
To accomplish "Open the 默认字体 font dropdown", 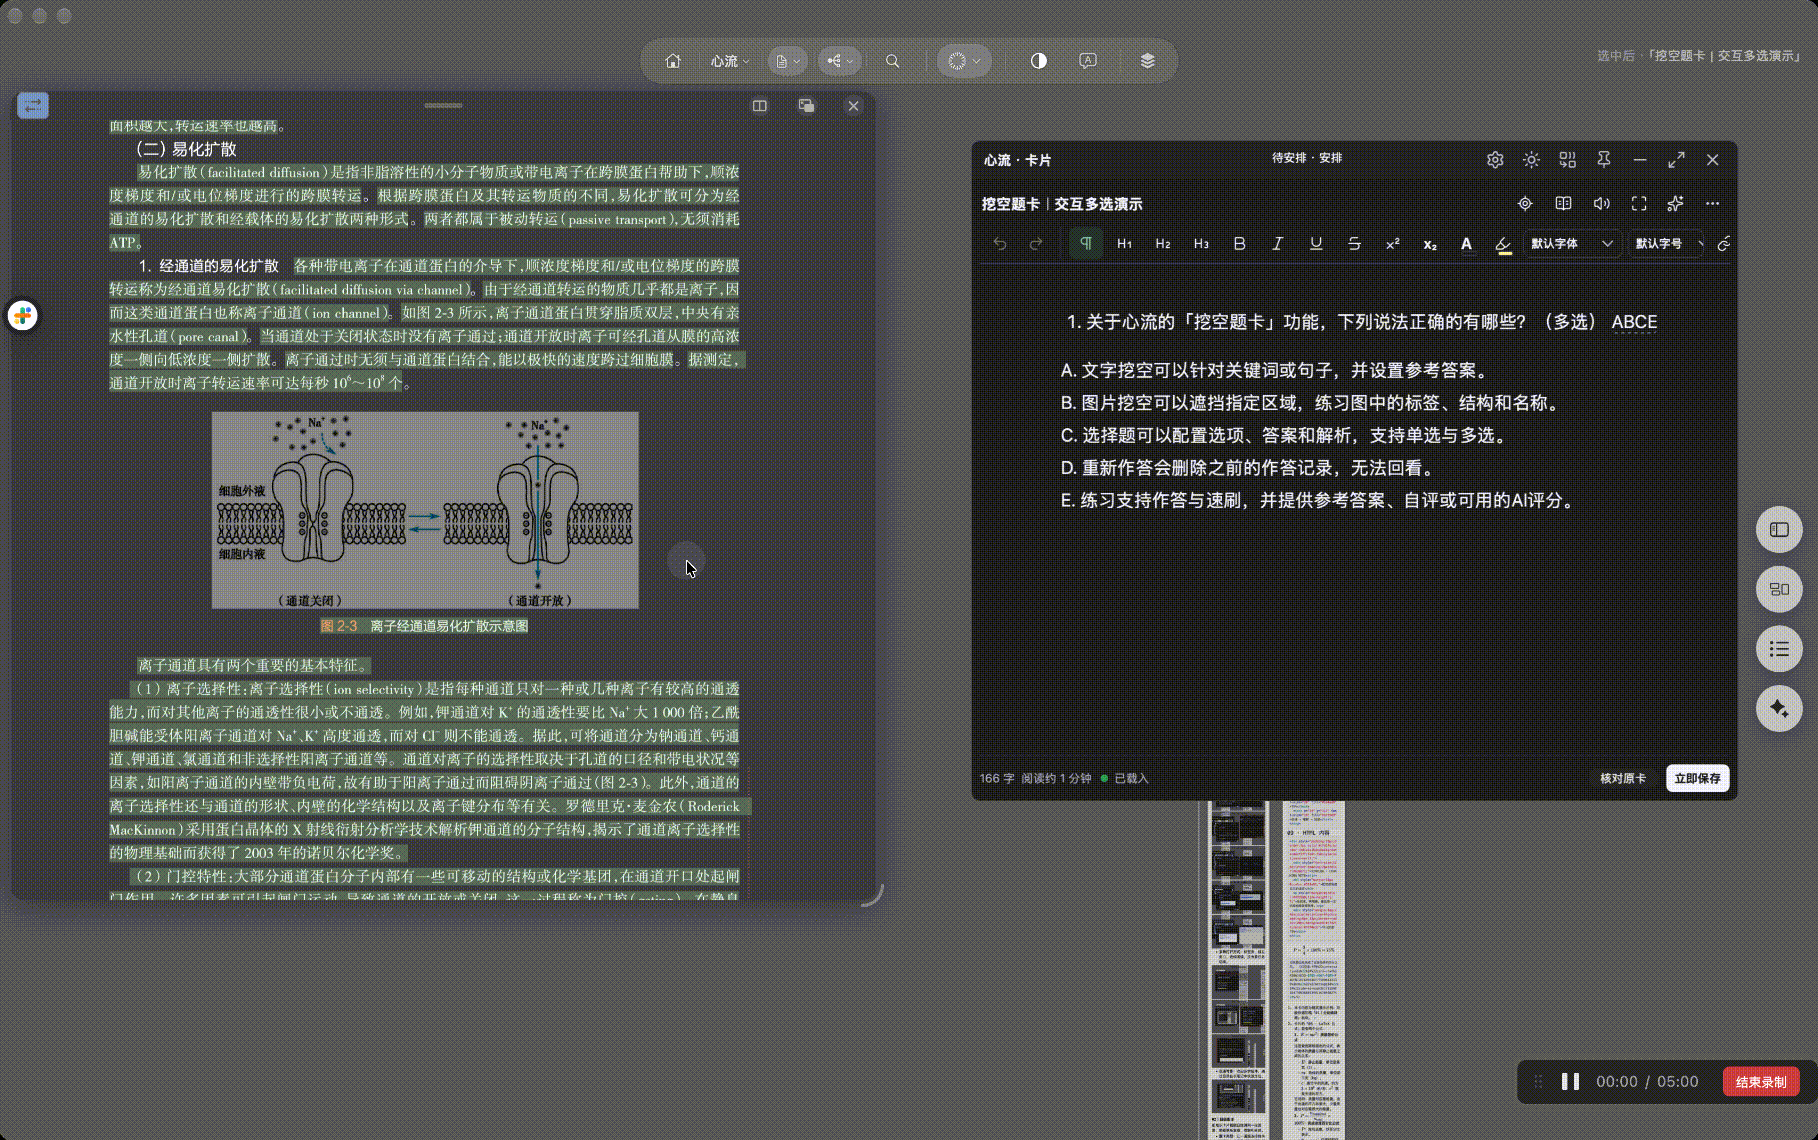I will click(1572, 244).
